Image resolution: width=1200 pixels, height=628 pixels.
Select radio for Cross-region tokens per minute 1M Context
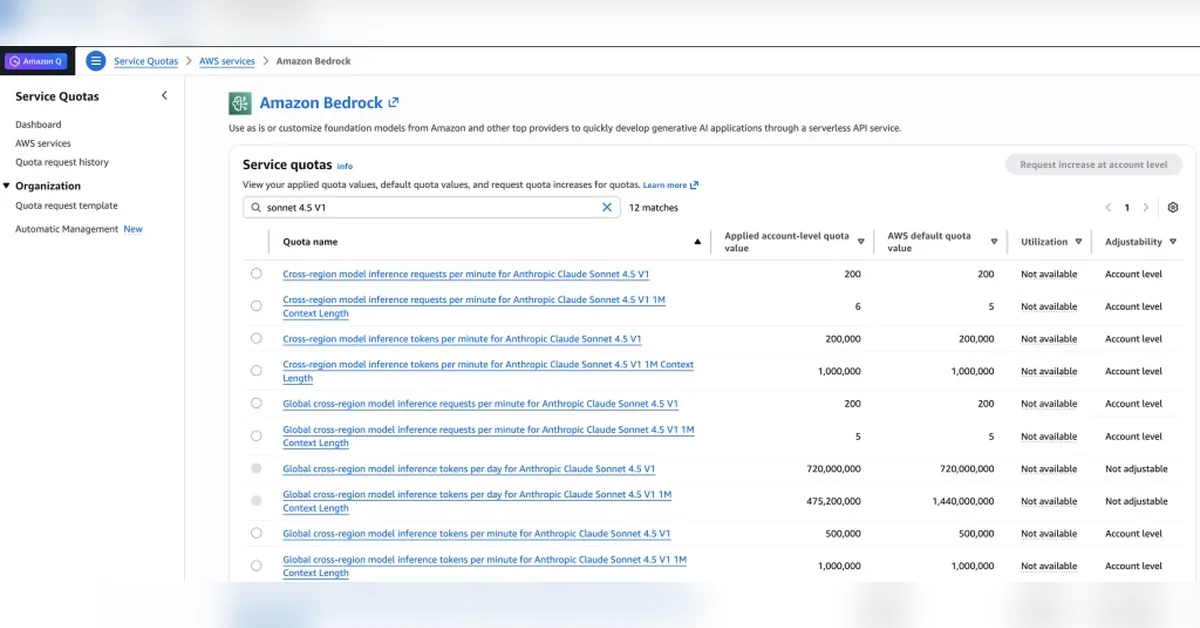[256, 371]
